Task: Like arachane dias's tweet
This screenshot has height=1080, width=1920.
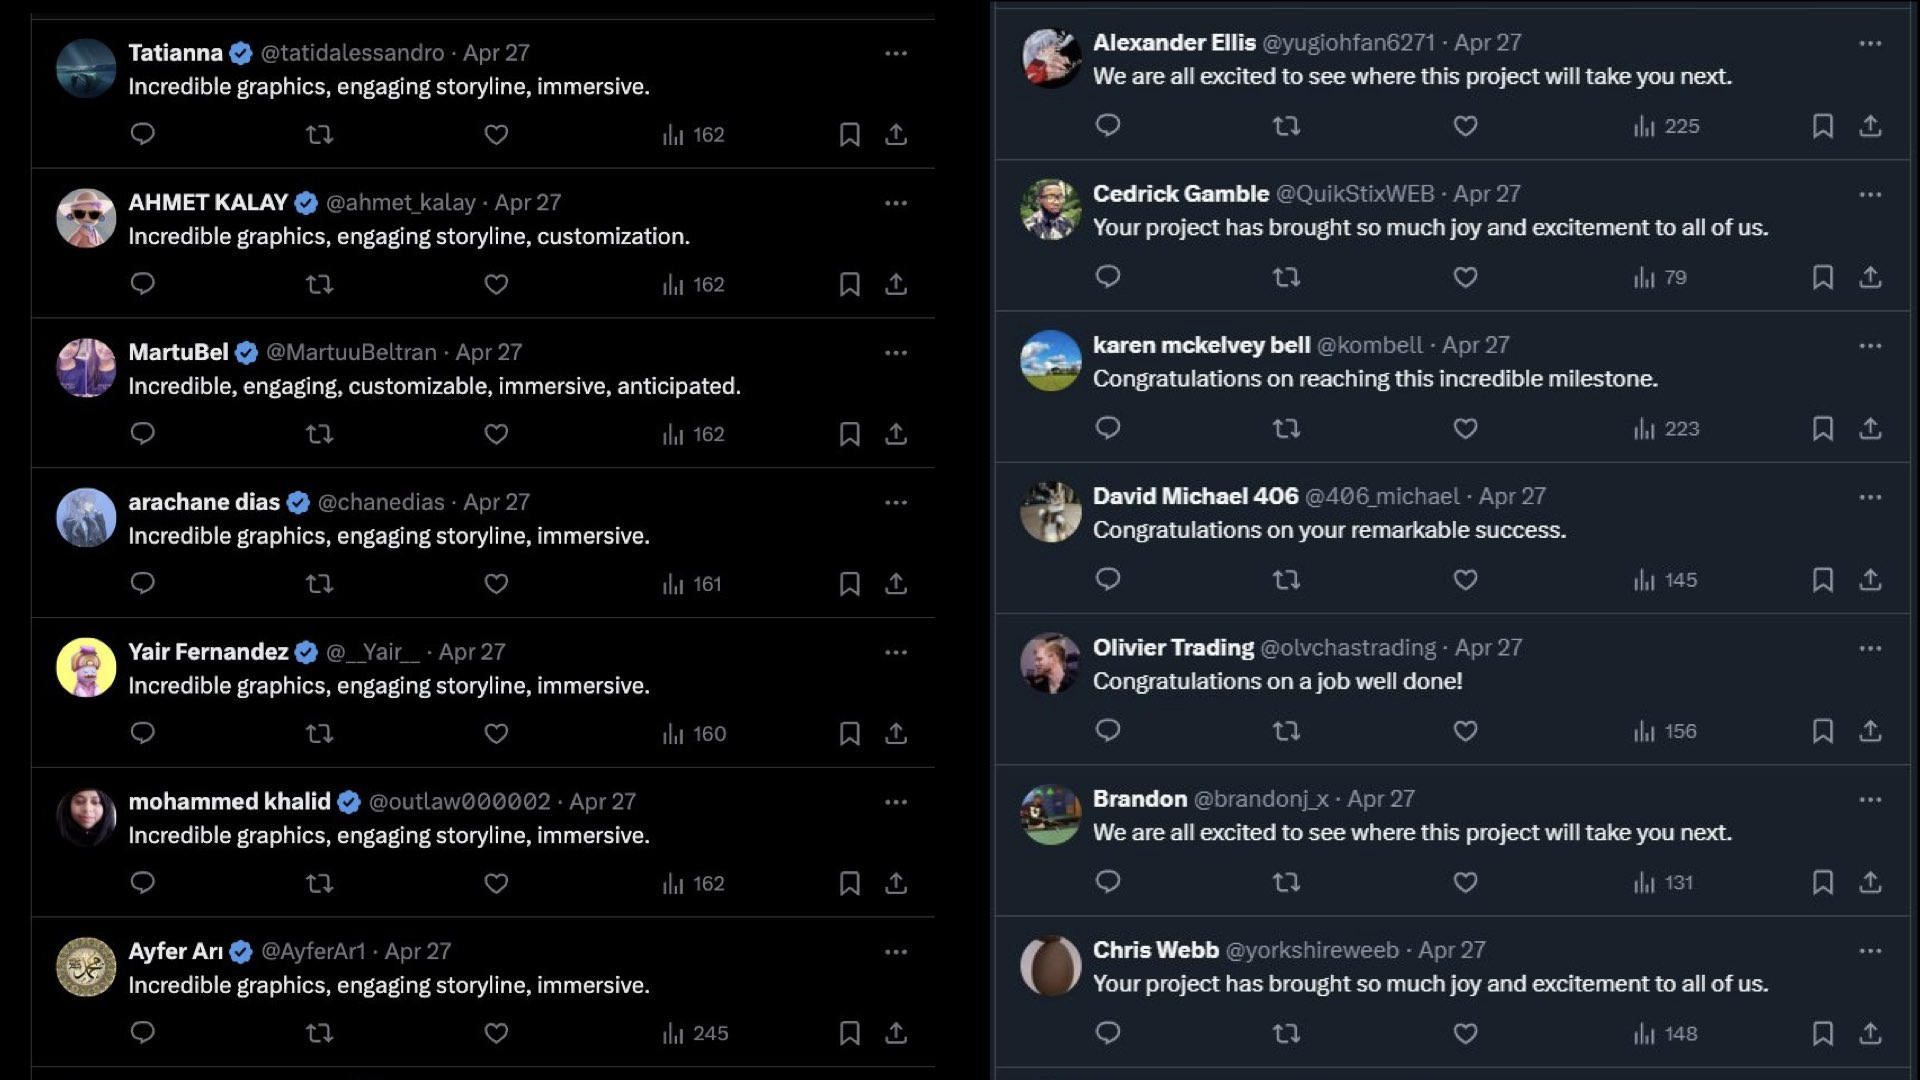Action: click(x=496, y=584)
